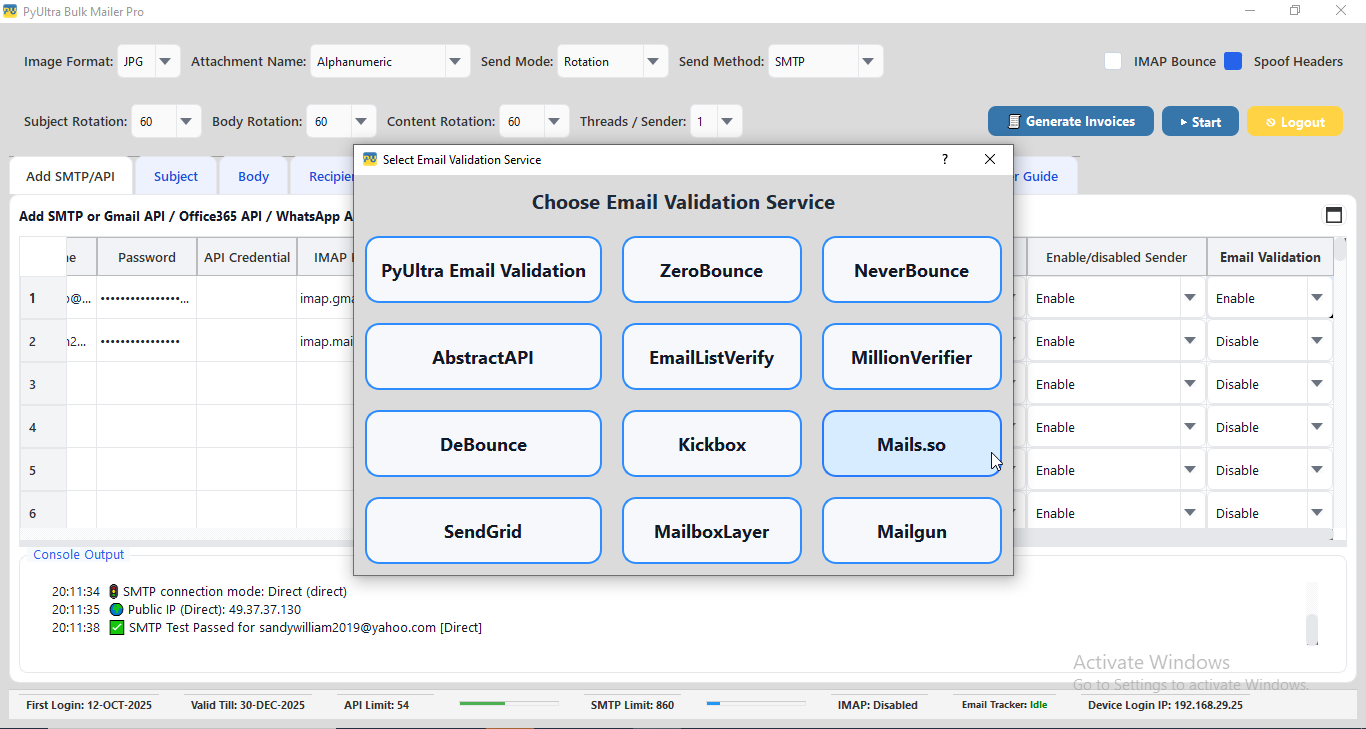Switch to the Subject tab

pyautogui.click(x=176, y=175)
